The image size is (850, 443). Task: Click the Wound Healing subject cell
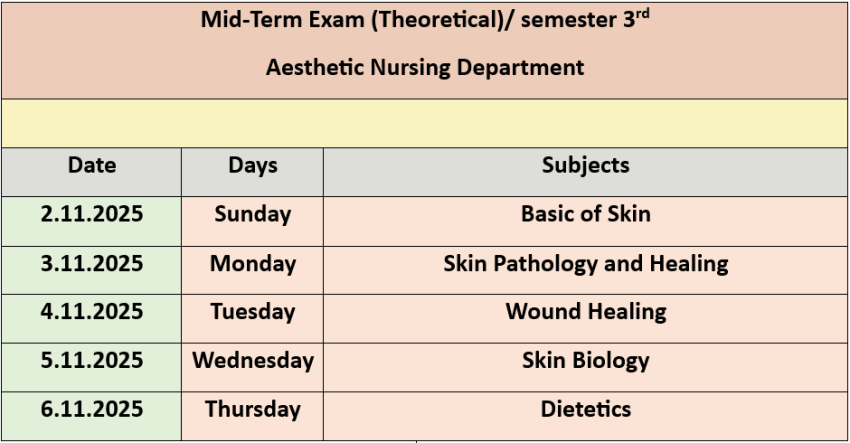tap(586, 312)
